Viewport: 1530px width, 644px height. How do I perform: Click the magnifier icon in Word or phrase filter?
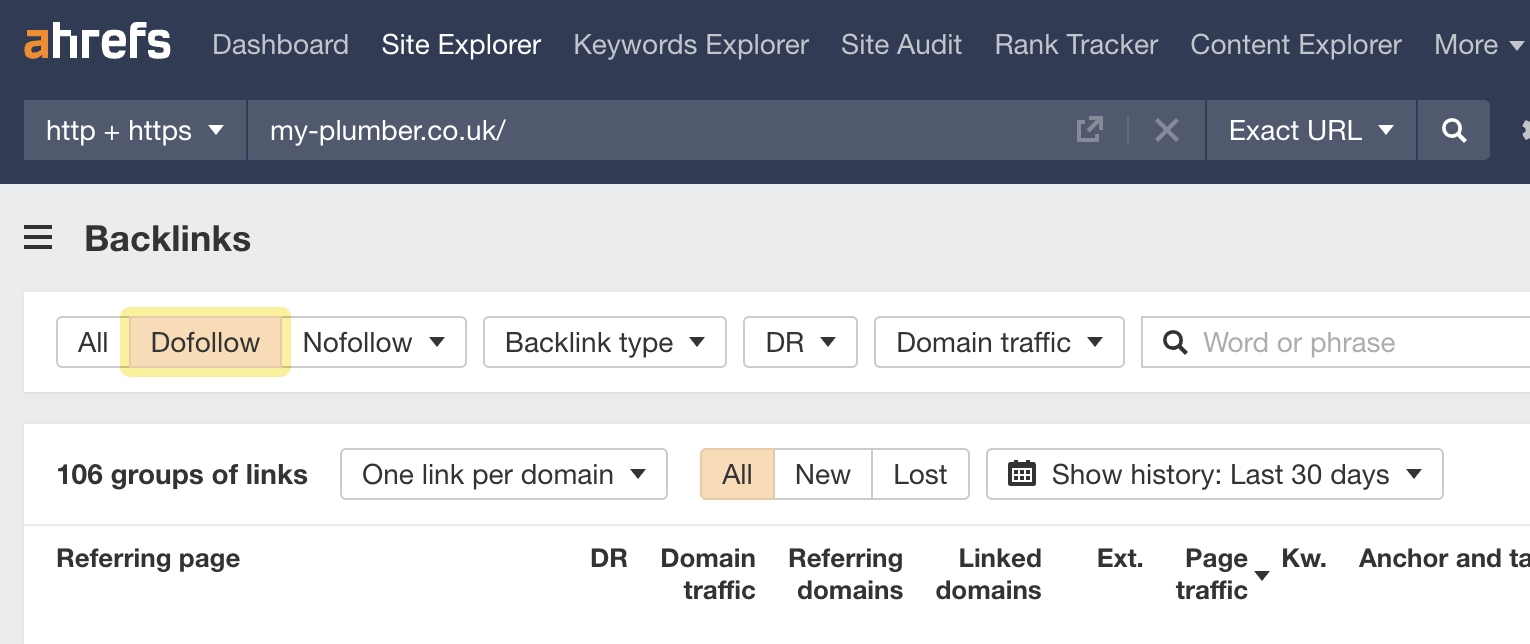click(1175, 342)
